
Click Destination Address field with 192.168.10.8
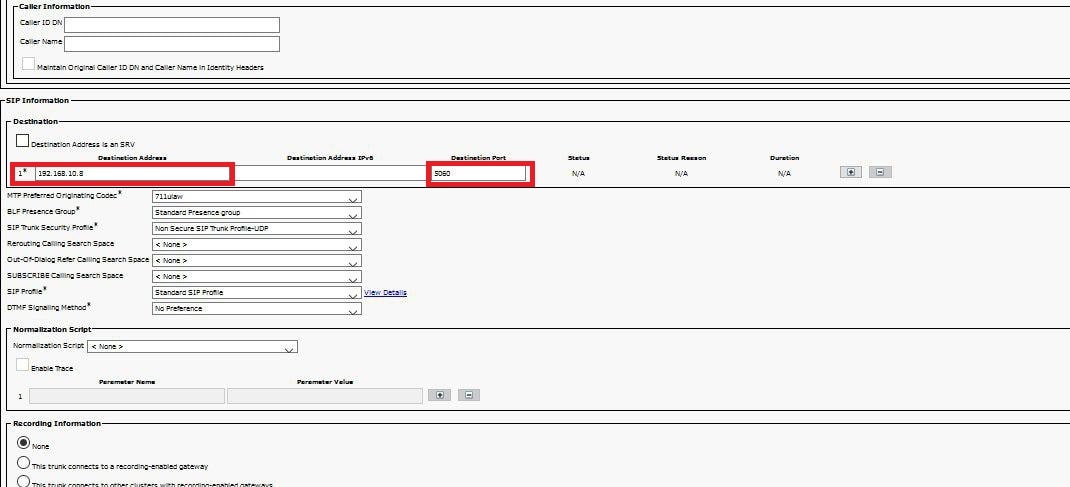click(x=132, y=173)
